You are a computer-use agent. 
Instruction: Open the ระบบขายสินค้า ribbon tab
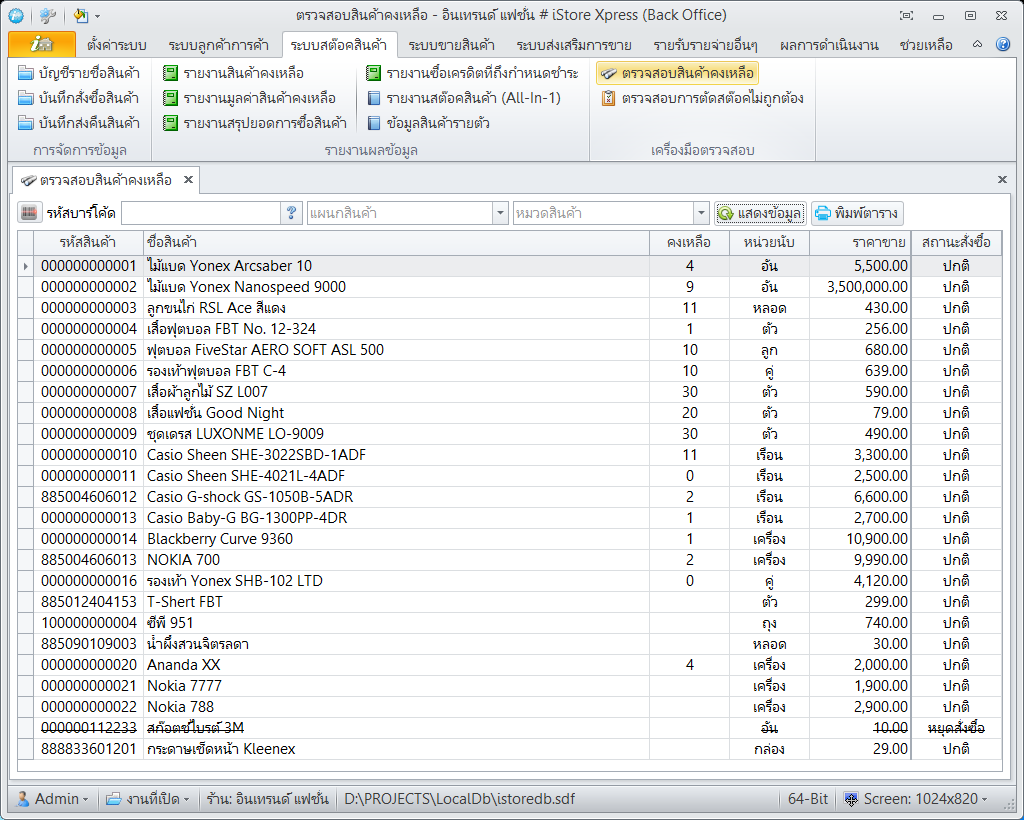pyautogui.click(x=452, y=45)
